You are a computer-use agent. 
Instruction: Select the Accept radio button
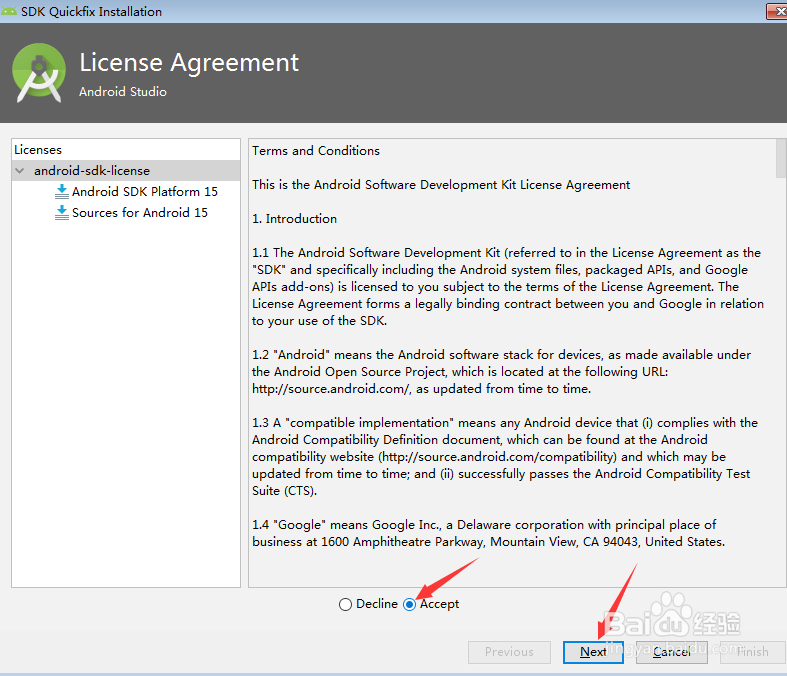(x=410, y=604)
